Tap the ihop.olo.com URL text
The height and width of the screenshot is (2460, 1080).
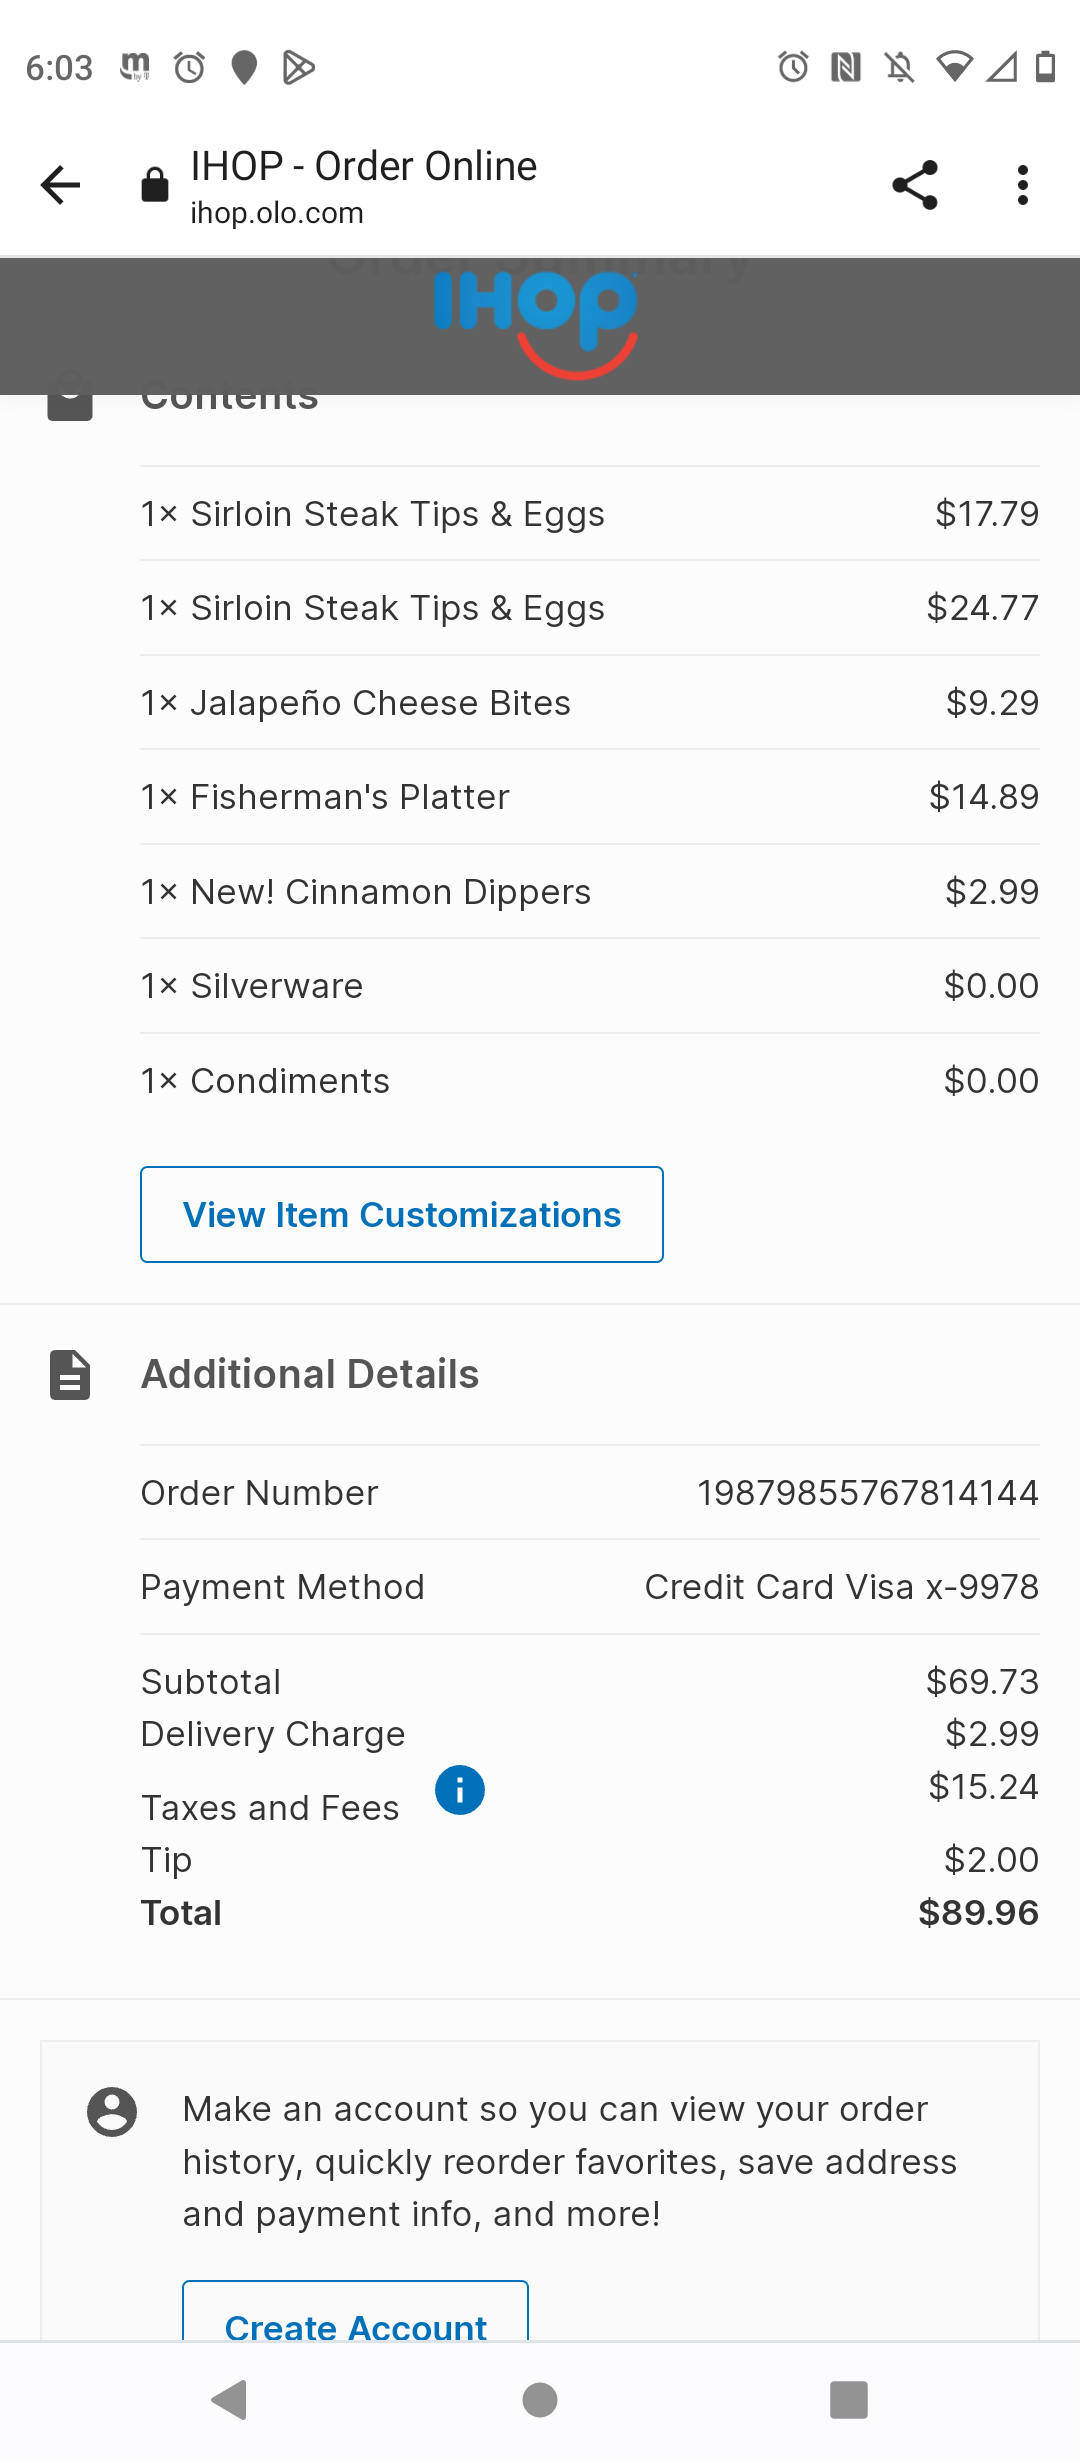(x=277, y=213)
